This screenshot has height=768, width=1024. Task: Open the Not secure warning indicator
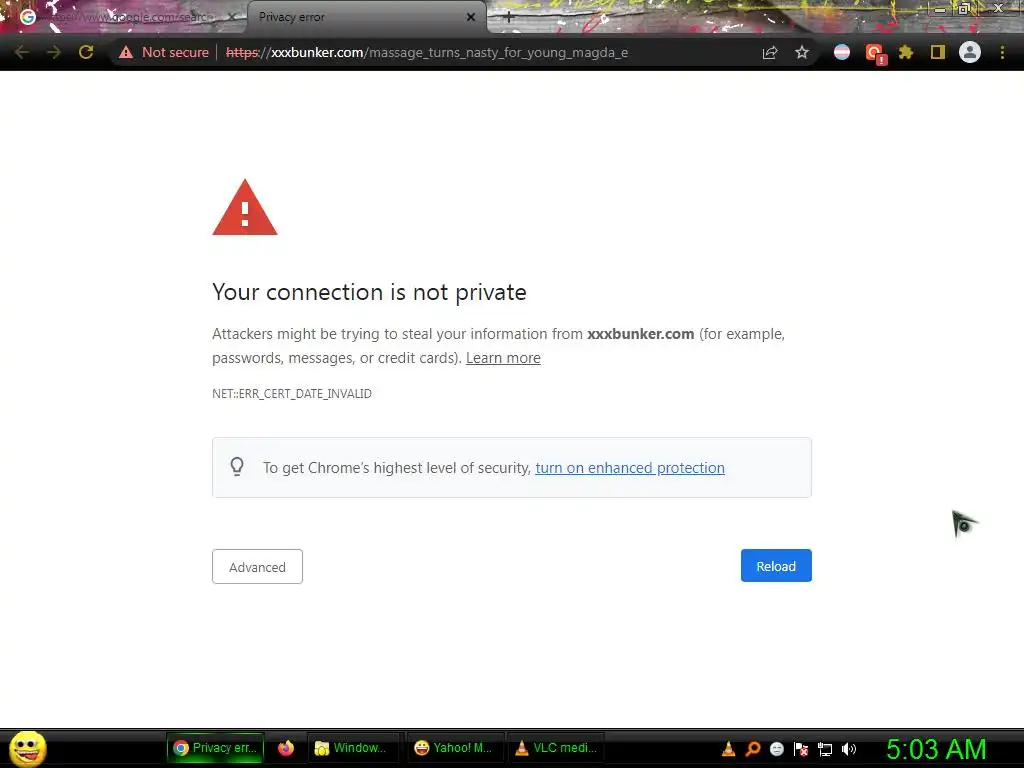tap(164, 52)
